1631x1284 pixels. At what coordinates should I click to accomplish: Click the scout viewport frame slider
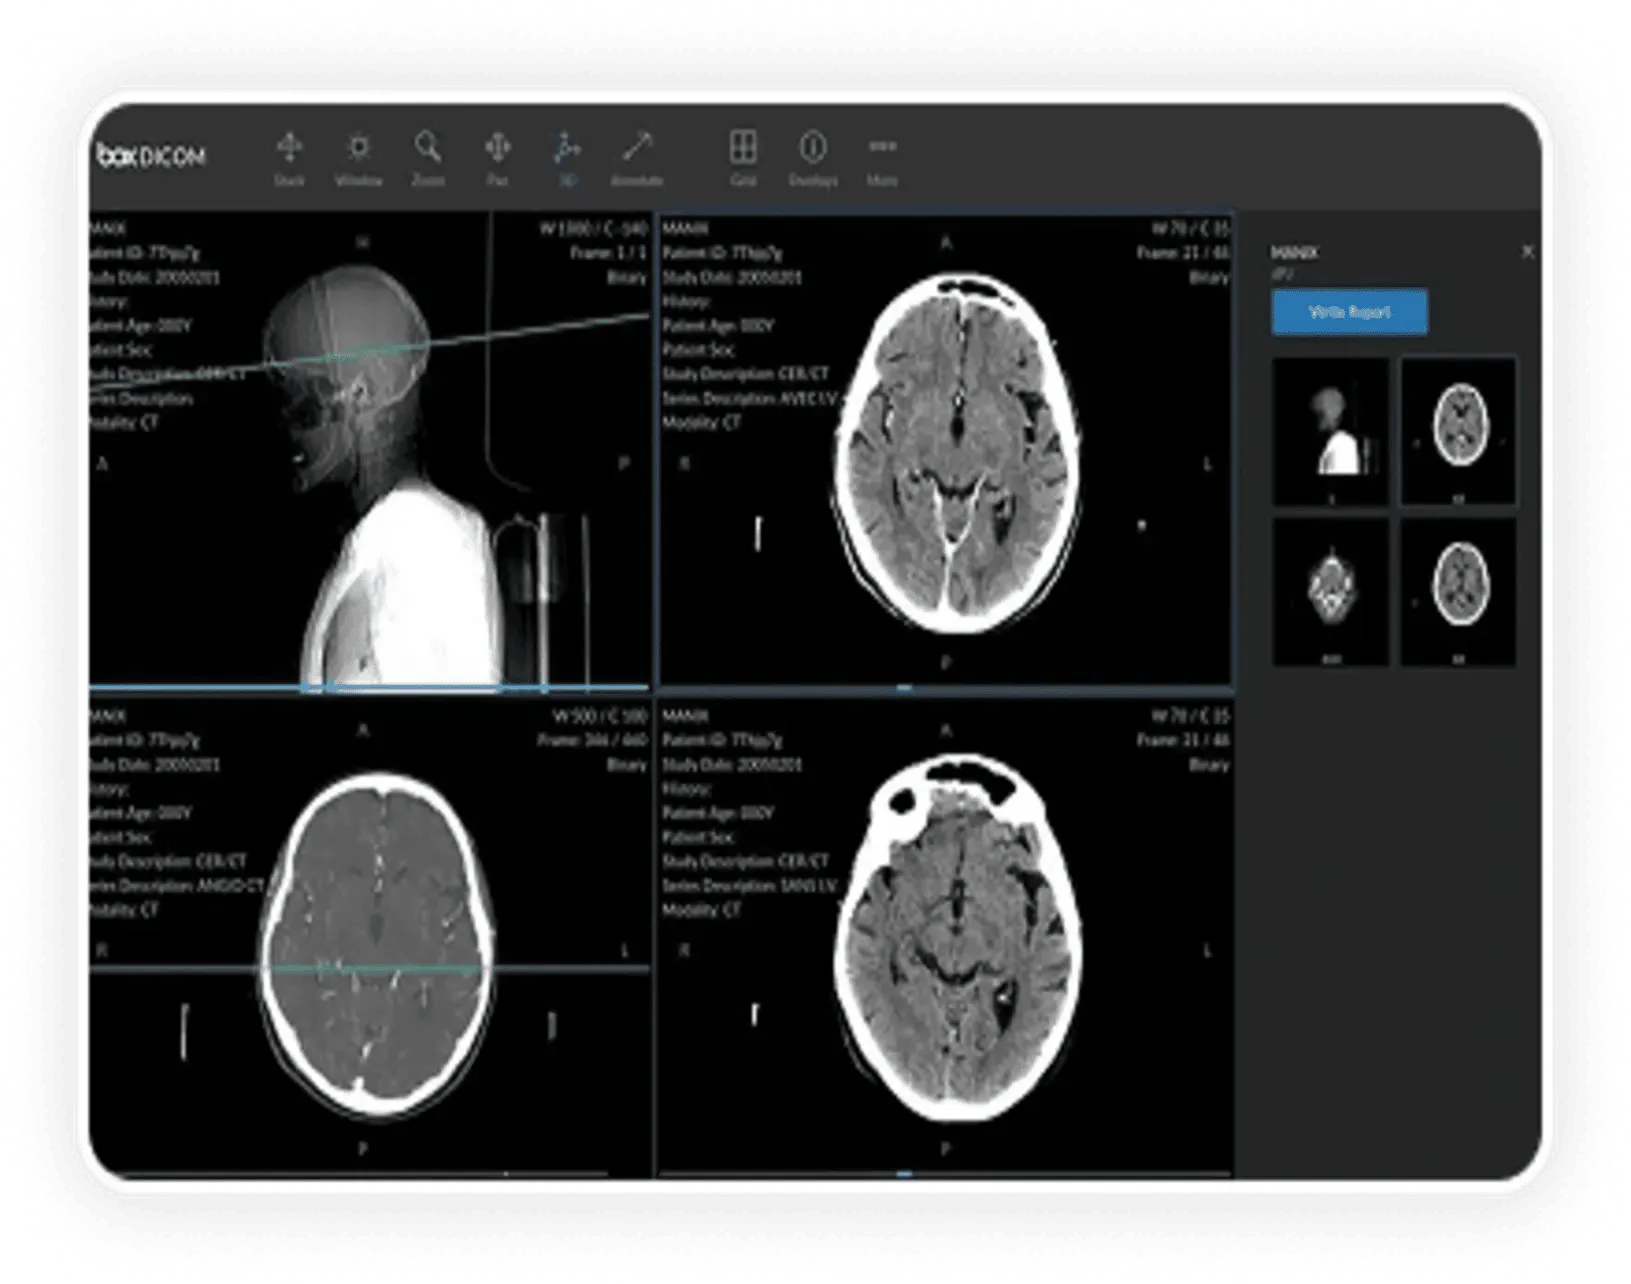tap(369, 688)
